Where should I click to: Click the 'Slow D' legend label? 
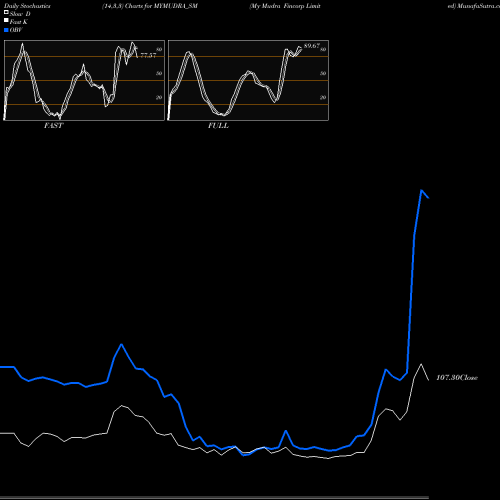(20, 14)
